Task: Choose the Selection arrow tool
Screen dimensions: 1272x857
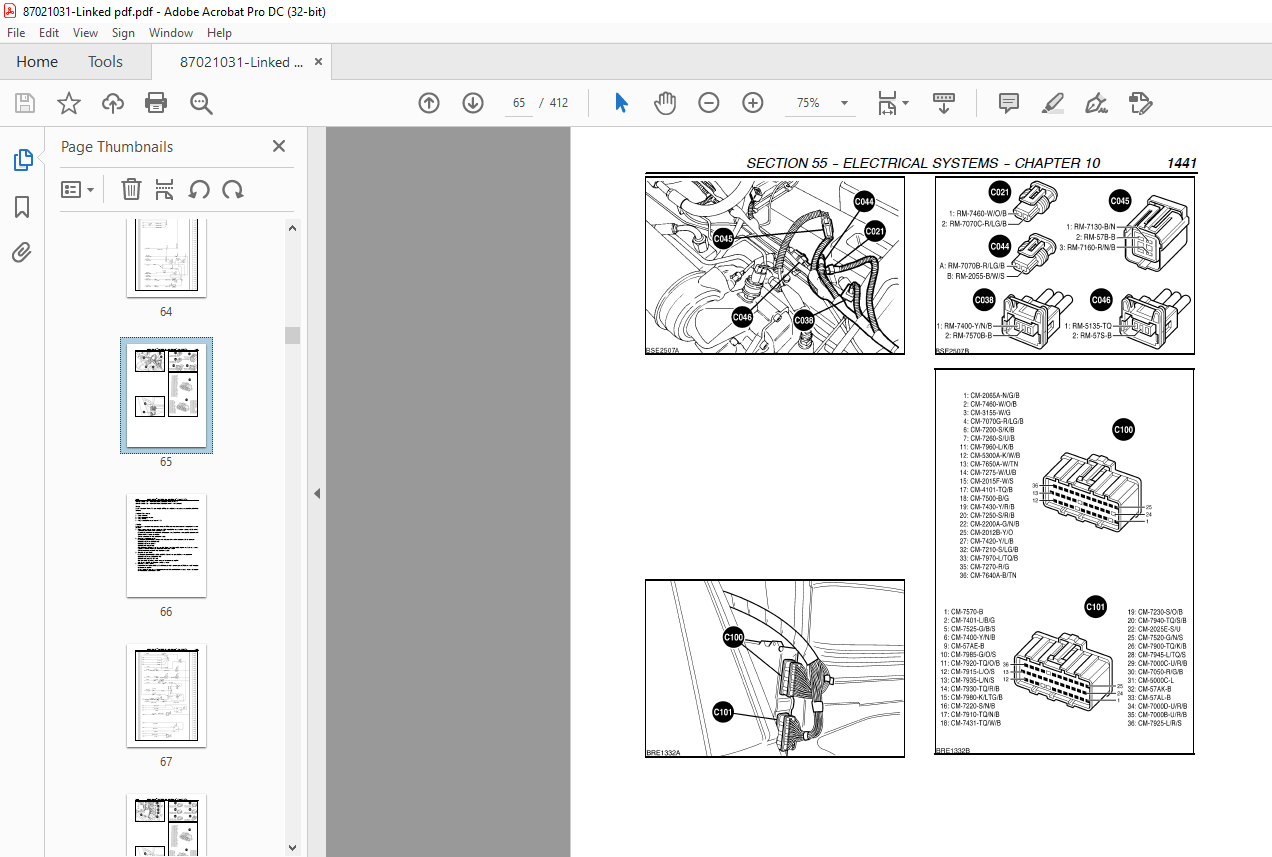Action: 621,103
